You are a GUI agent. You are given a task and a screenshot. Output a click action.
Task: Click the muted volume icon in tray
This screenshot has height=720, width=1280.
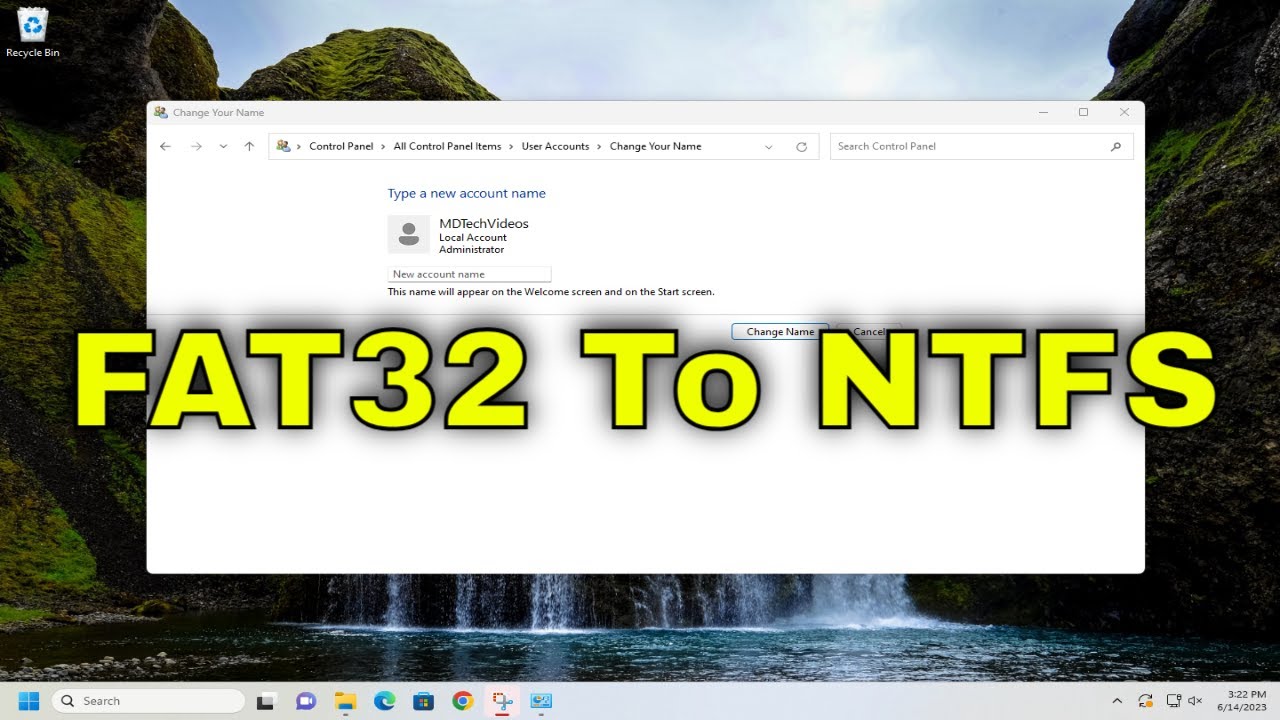(1195, 701)
